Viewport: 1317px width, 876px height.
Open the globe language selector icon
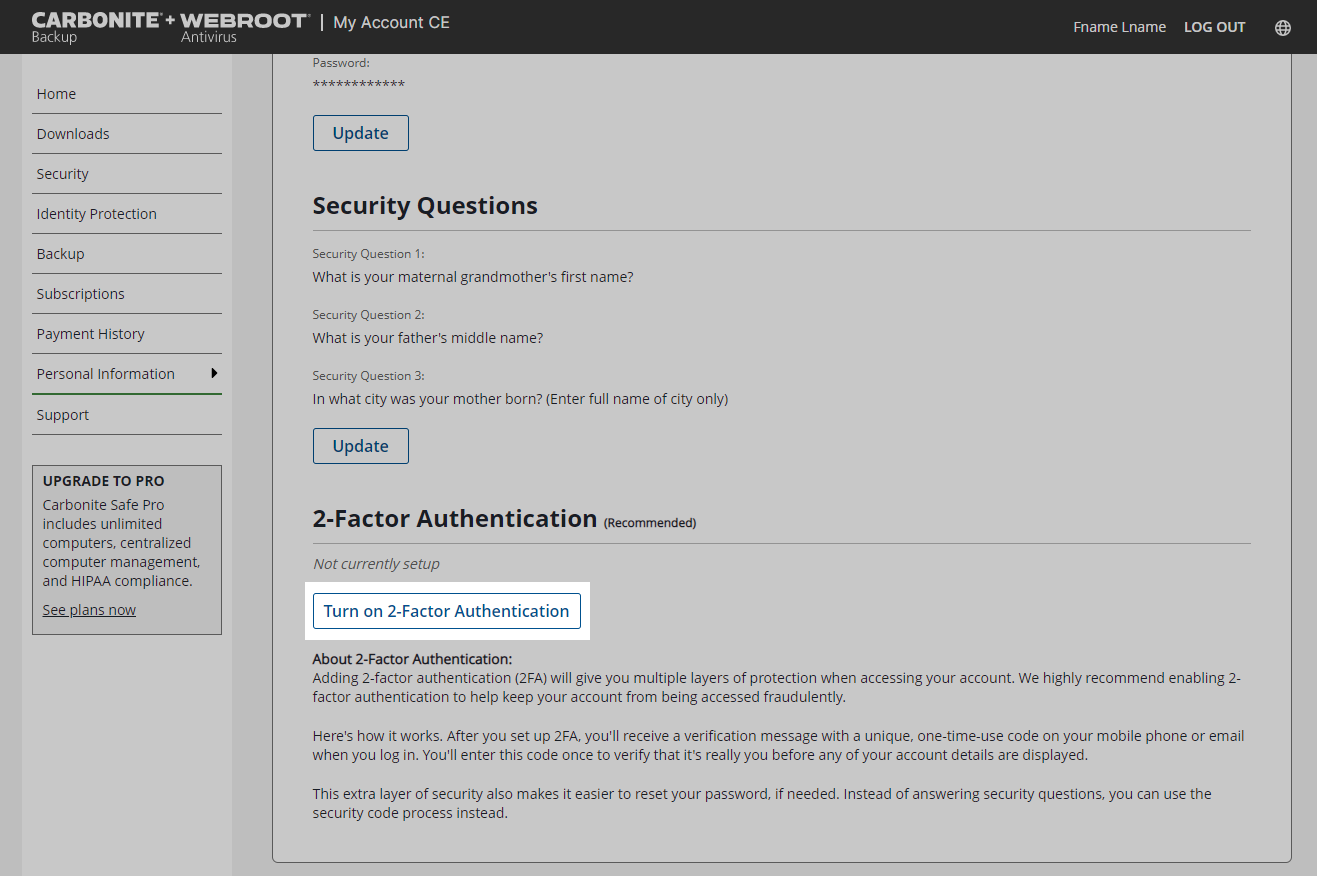(x=1283, y=27)
